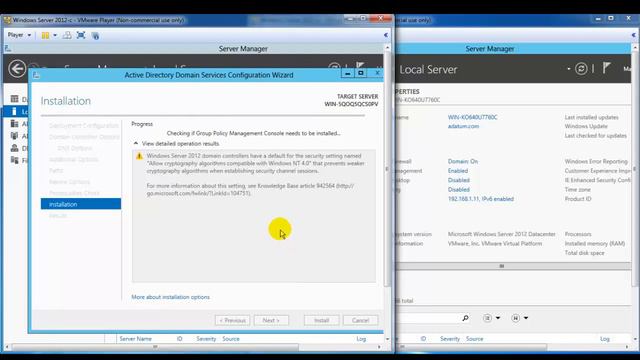Open More about installation options link
Viewport: 640px width, 360px height.
[x=170, y=297]
